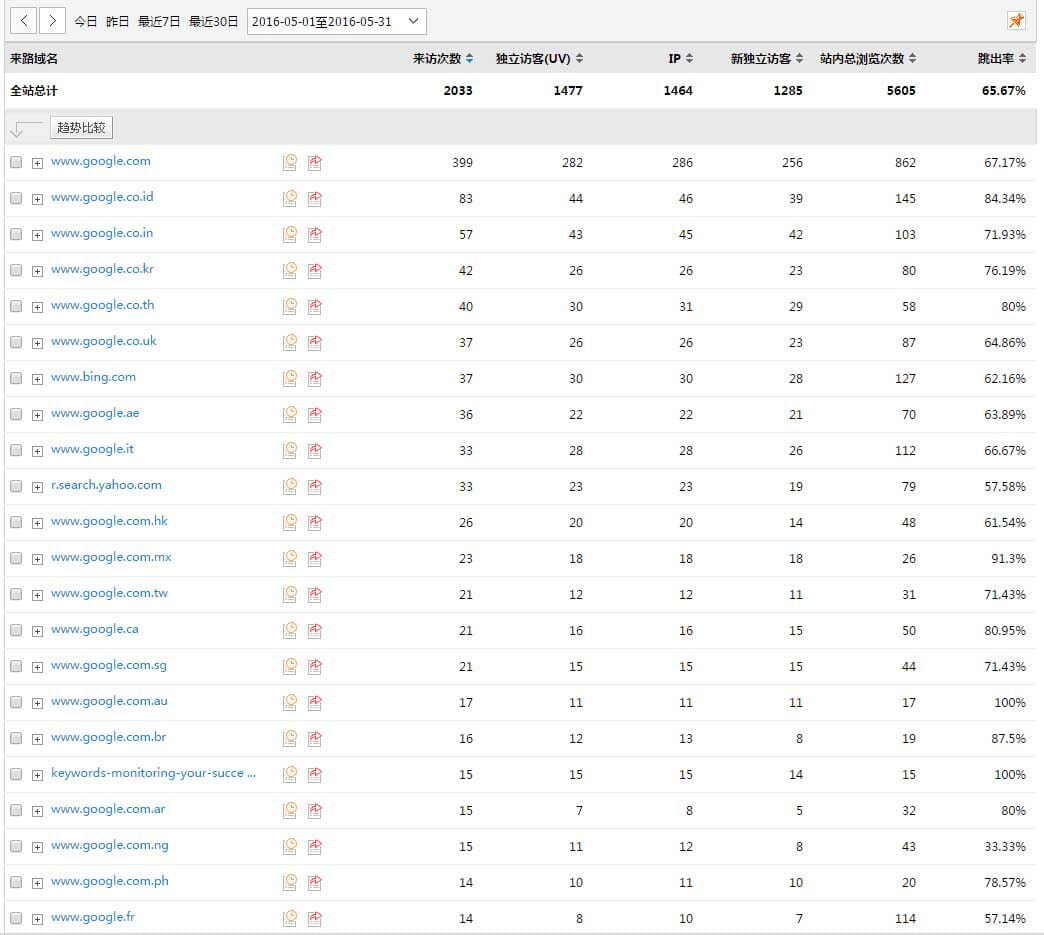1044x935 pixels.
Task: Expand the www.google.co.uk row
Action: [x=37, y=343]
